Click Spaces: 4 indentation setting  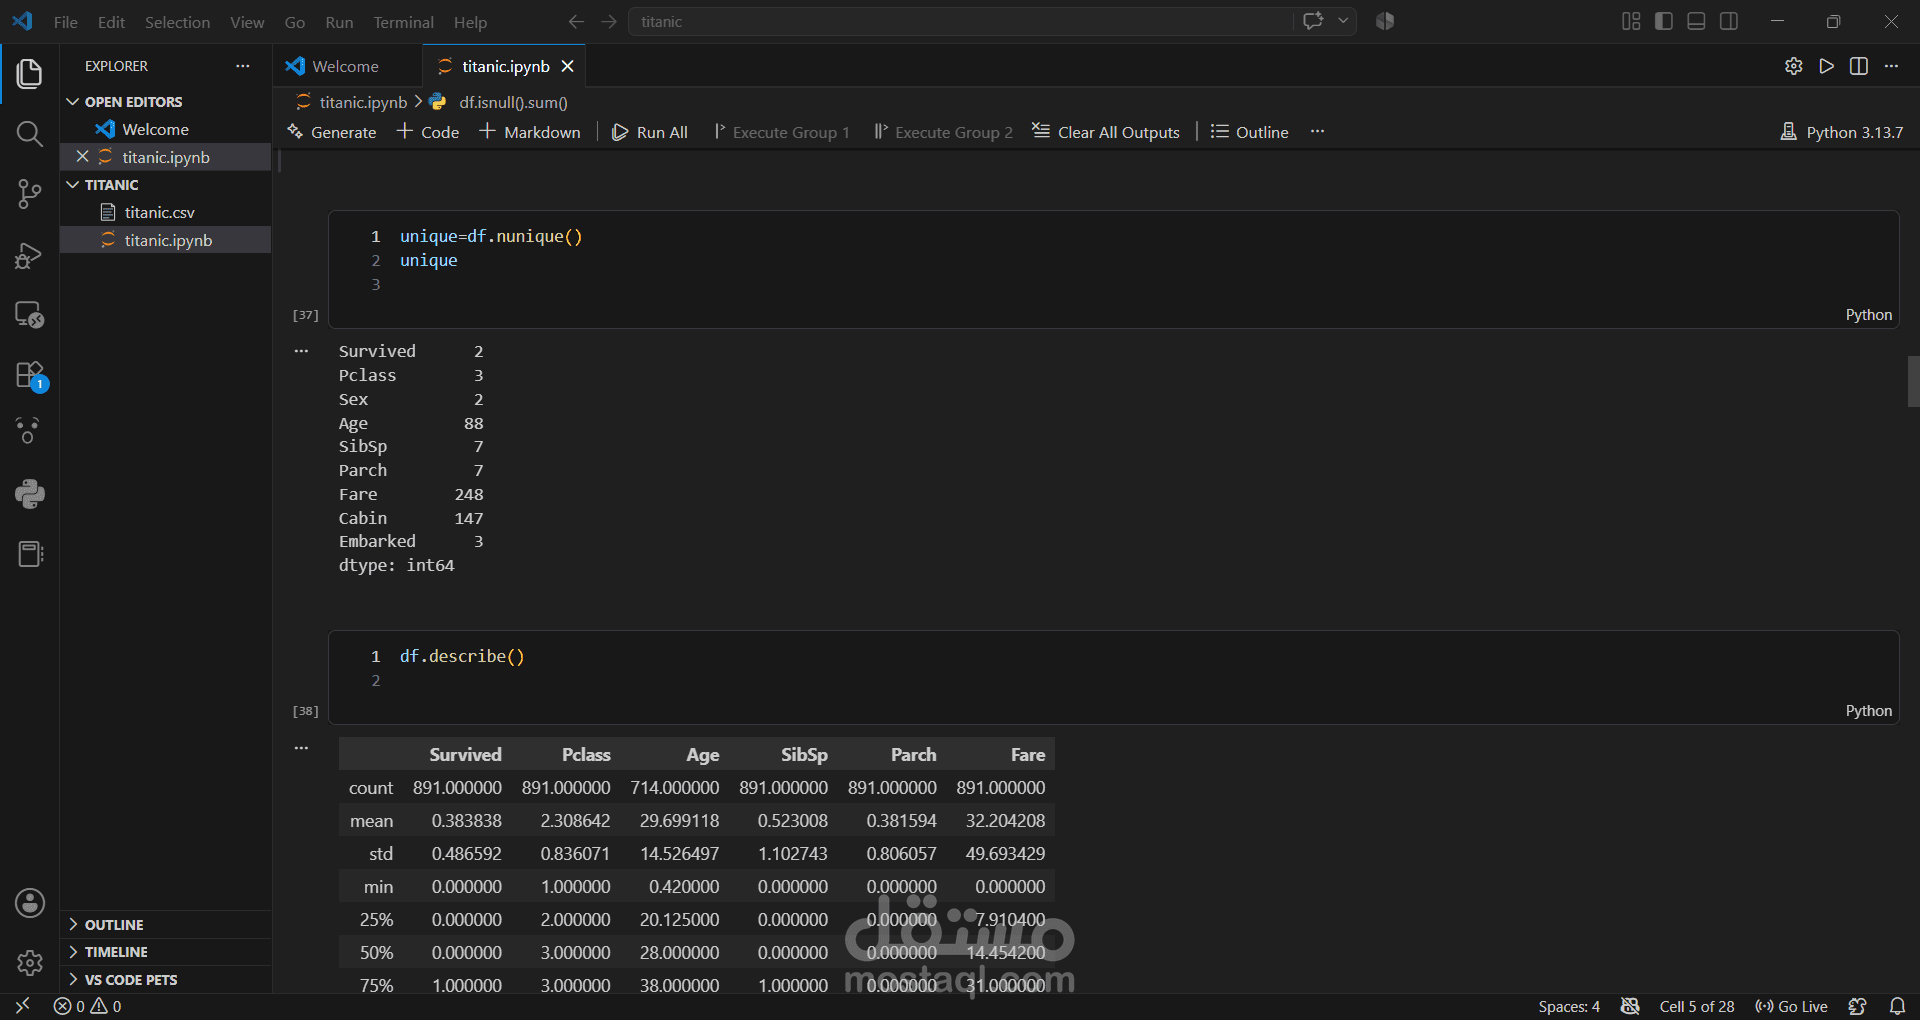tap(1569, 1006)
